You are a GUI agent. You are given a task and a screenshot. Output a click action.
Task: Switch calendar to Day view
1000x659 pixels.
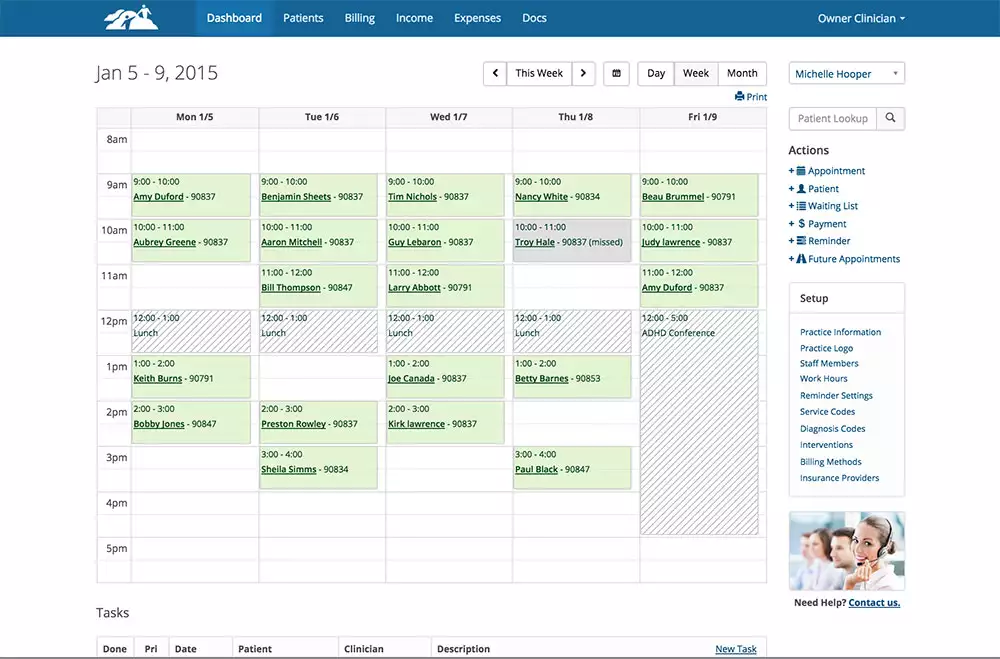[656, 73]
